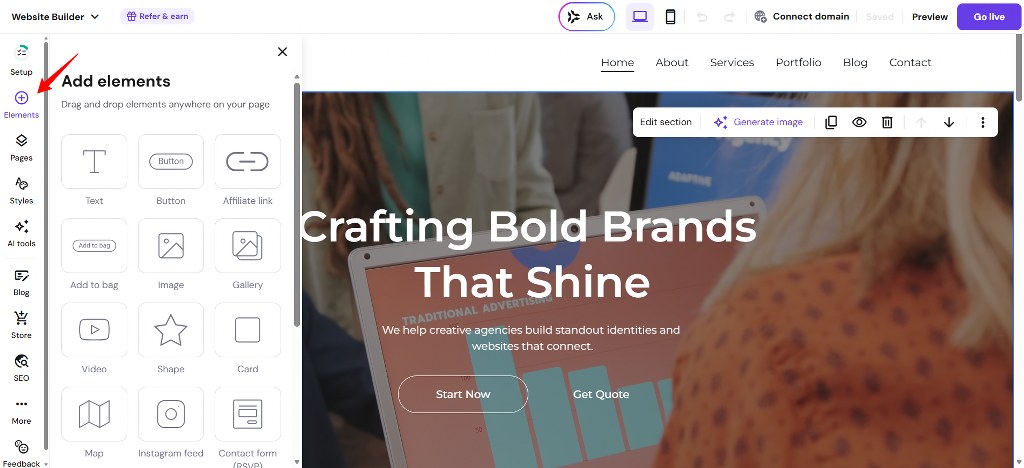
Task: Open section more options menu
Action: click(x=983, y=122)
